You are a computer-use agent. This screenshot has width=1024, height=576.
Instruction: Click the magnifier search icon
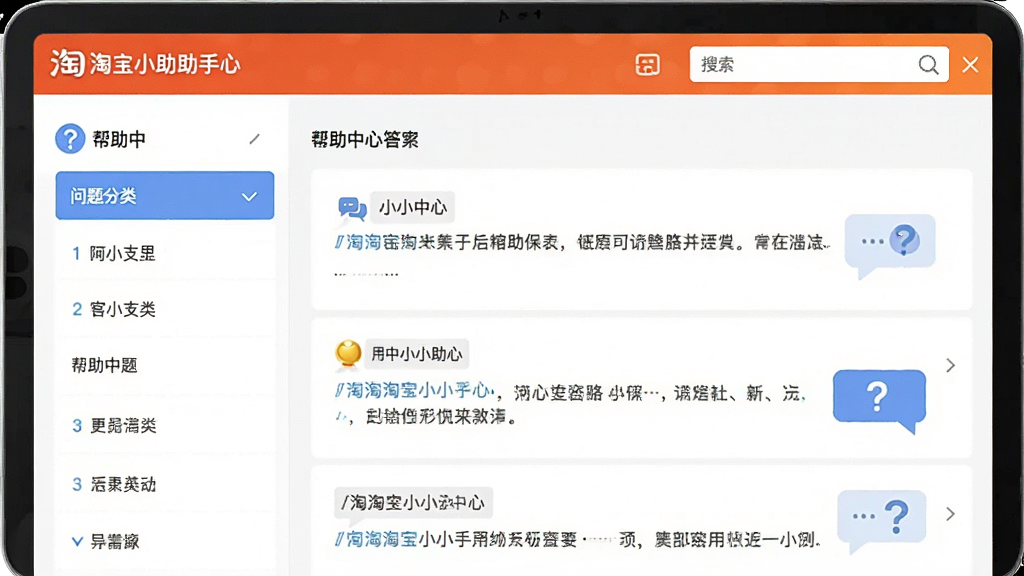pyautogui.click(x=928, y=65)
